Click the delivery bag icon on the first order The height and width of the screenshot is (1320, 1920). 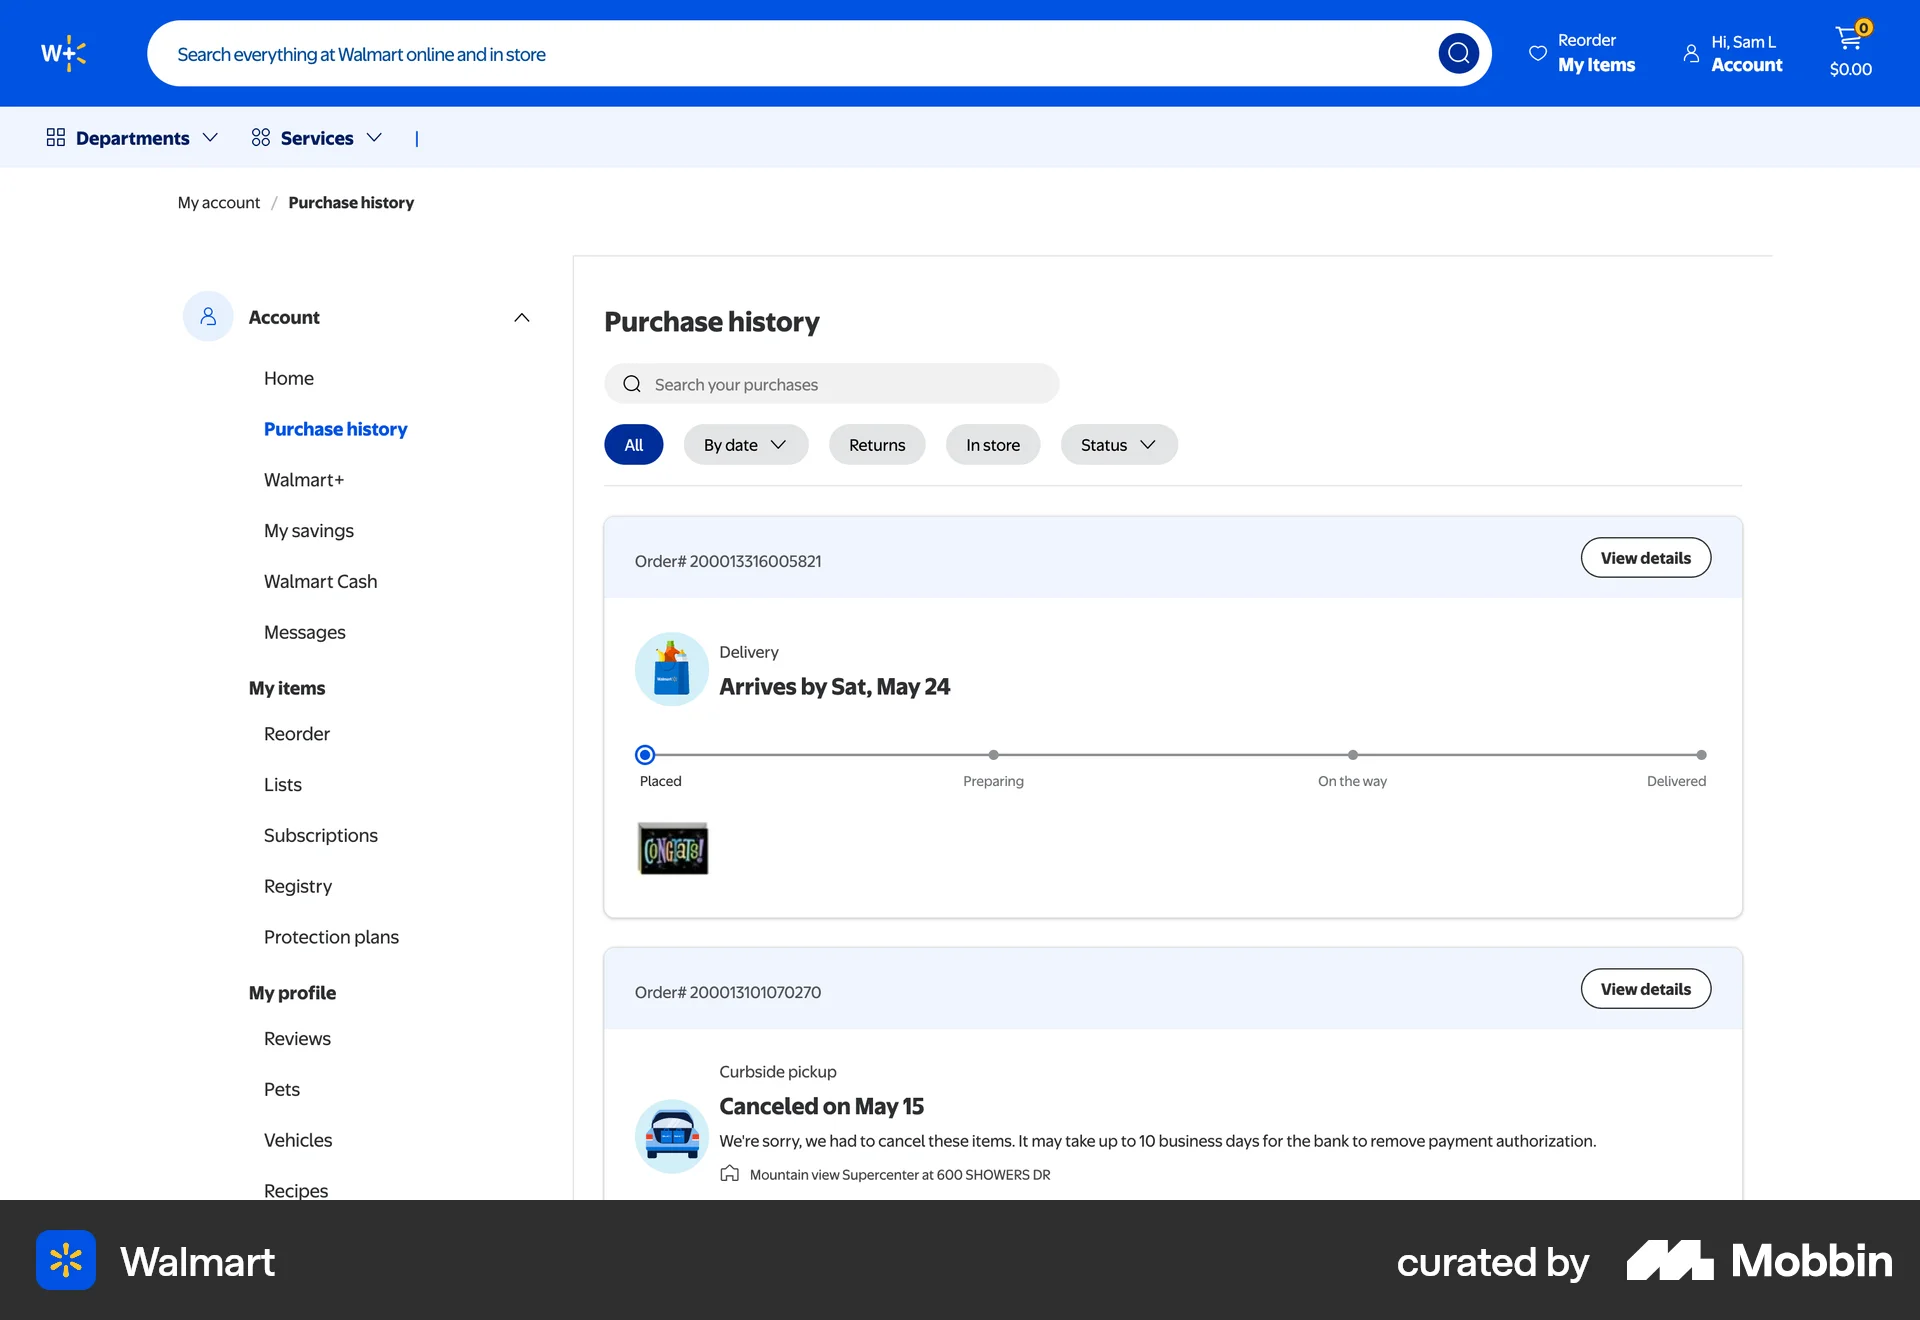click(x=671, y=668)
